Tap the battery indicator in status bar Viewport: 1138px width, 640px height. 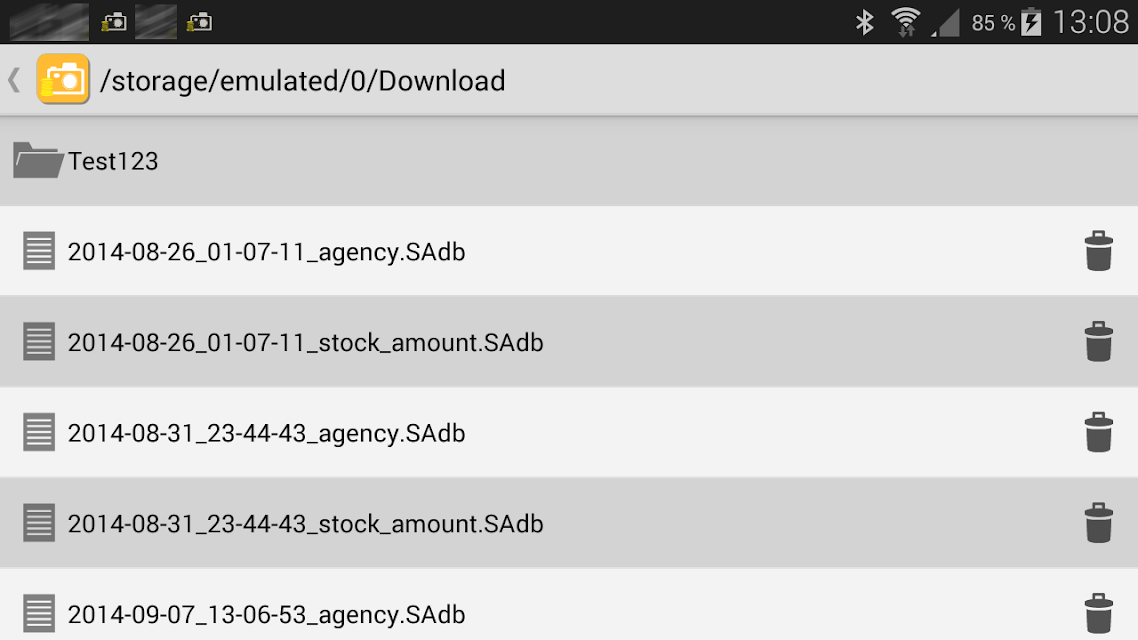click(x=1031, y=22)
